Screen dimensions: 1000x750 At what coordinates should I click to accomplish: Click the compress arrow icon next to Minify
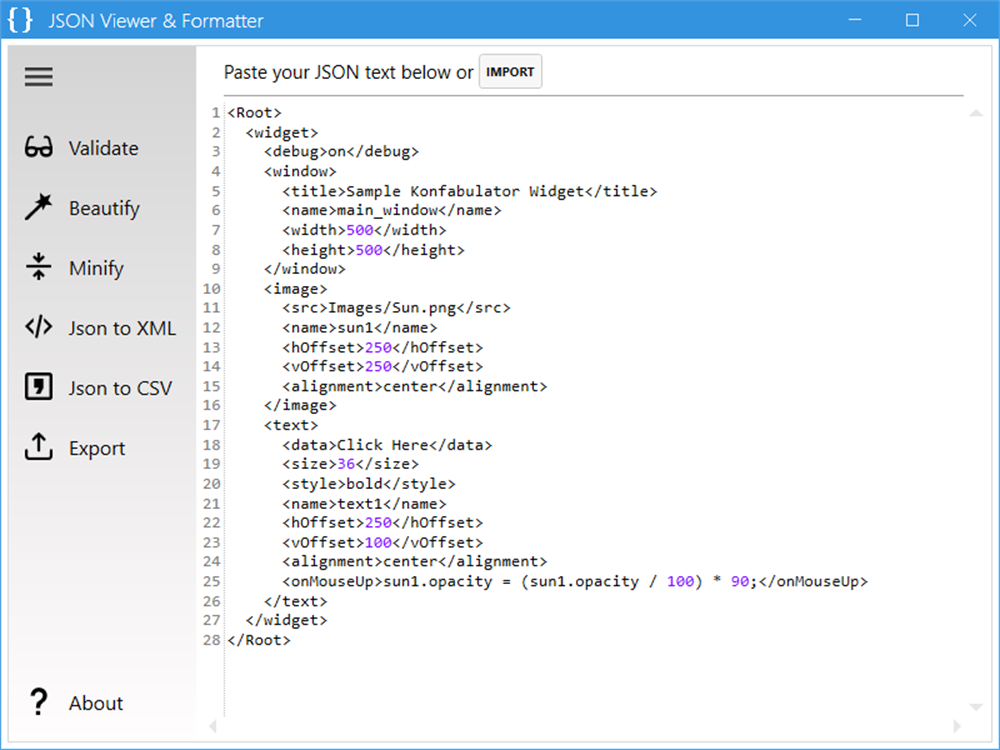(38, 267)
